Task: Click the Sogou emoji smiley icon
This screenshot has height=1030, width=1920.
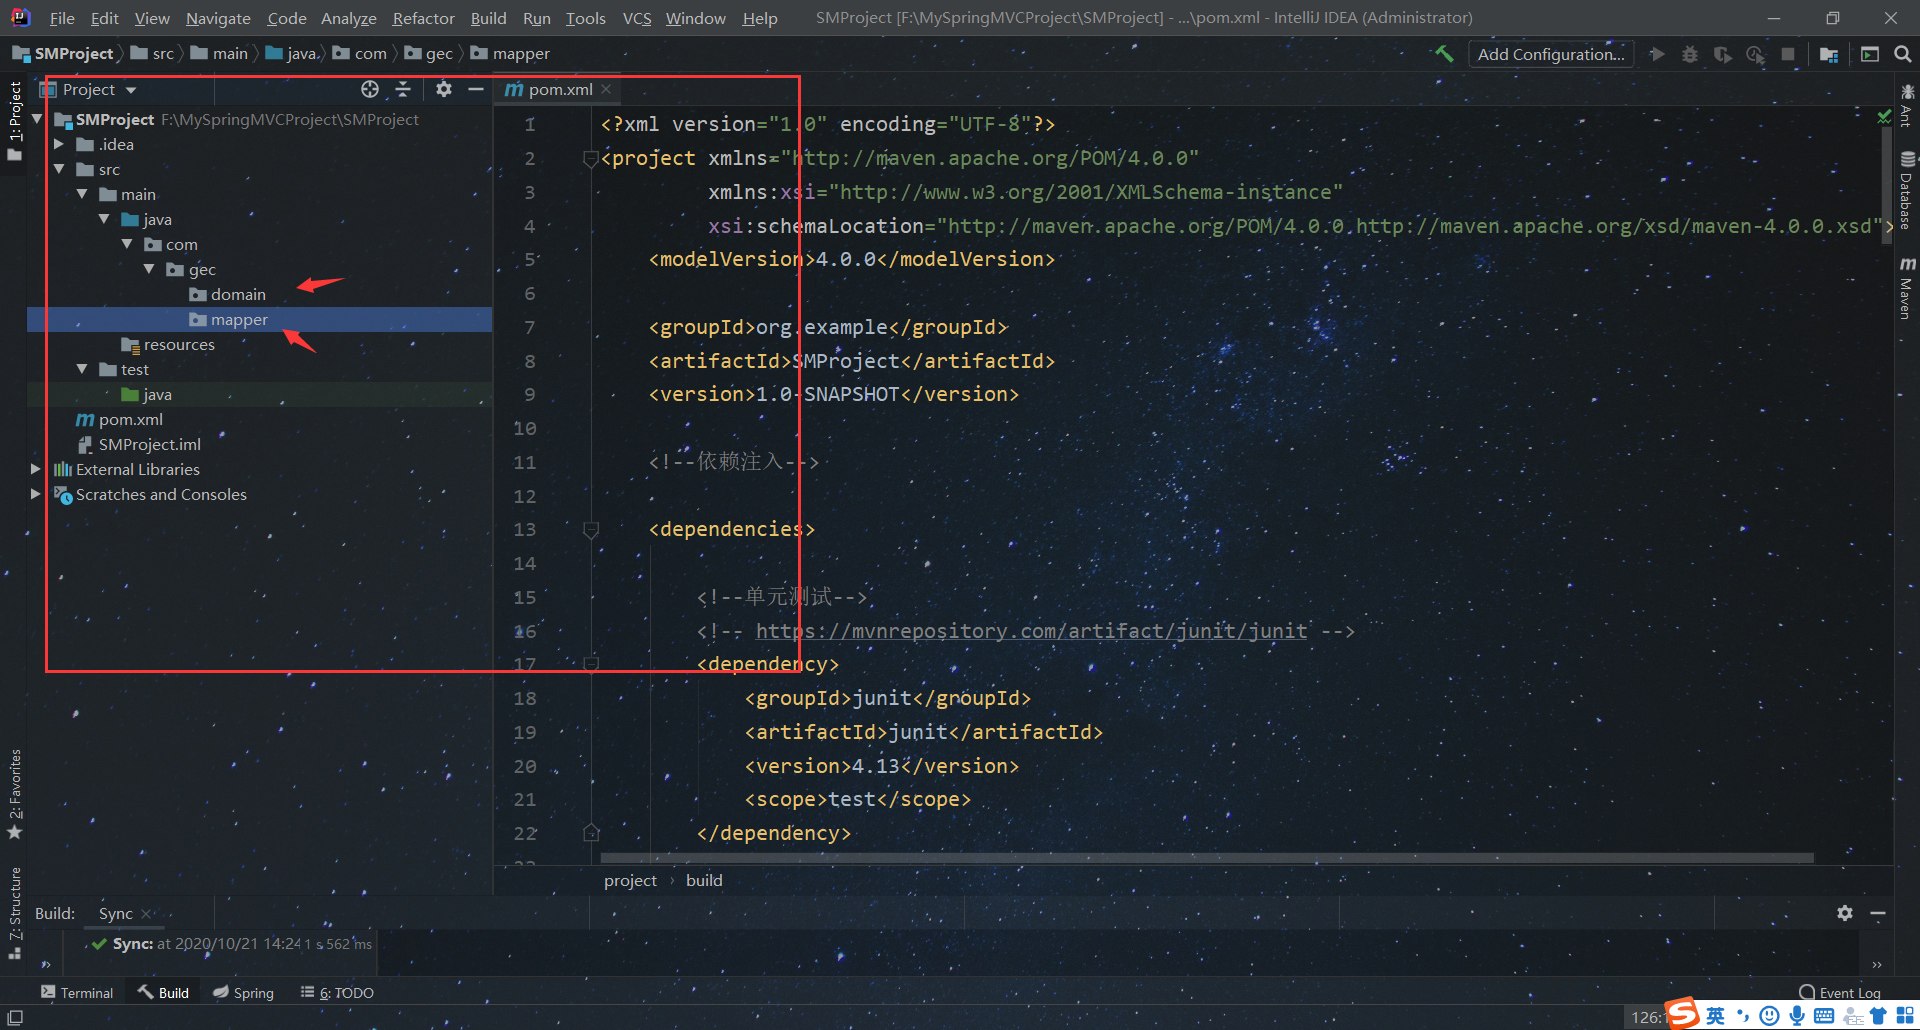Action: [x=1769, y=1016]
